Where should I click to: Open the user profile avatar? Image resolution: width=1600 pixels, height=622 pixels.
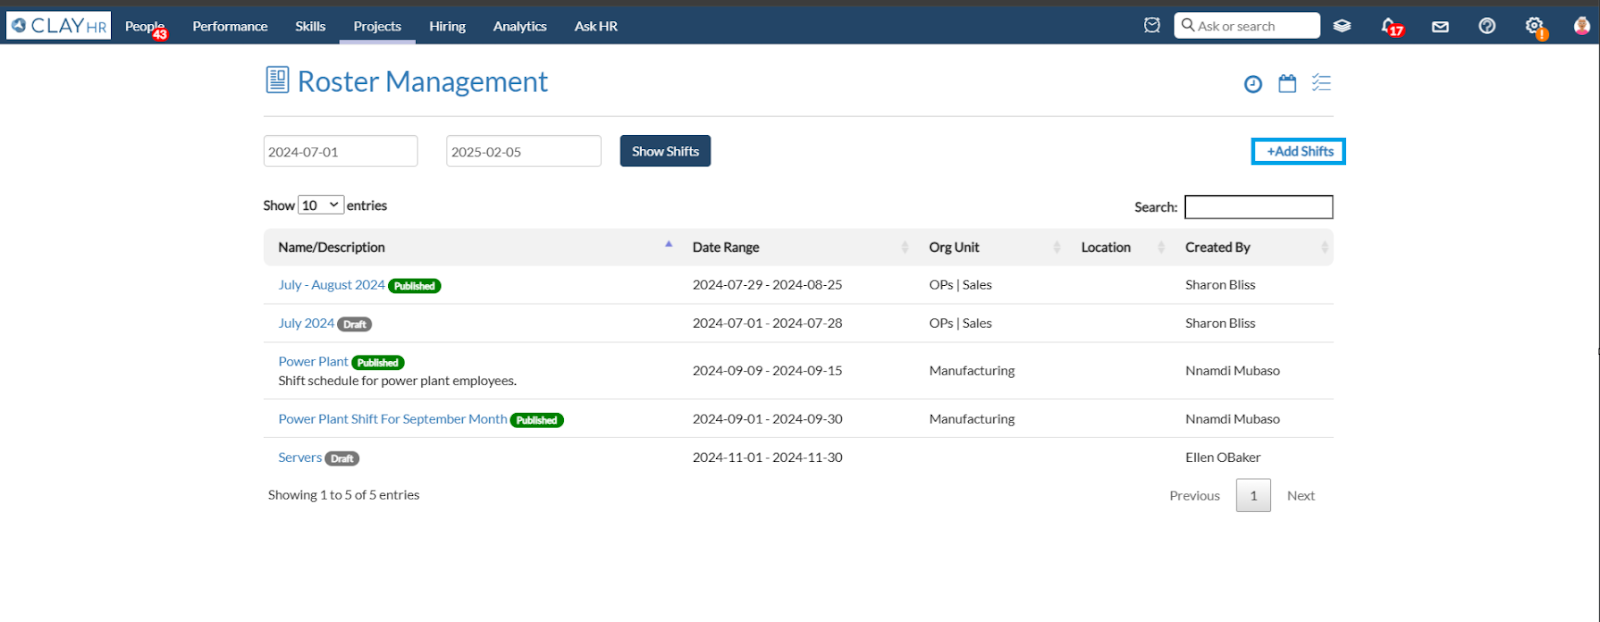click(1582, 26)
